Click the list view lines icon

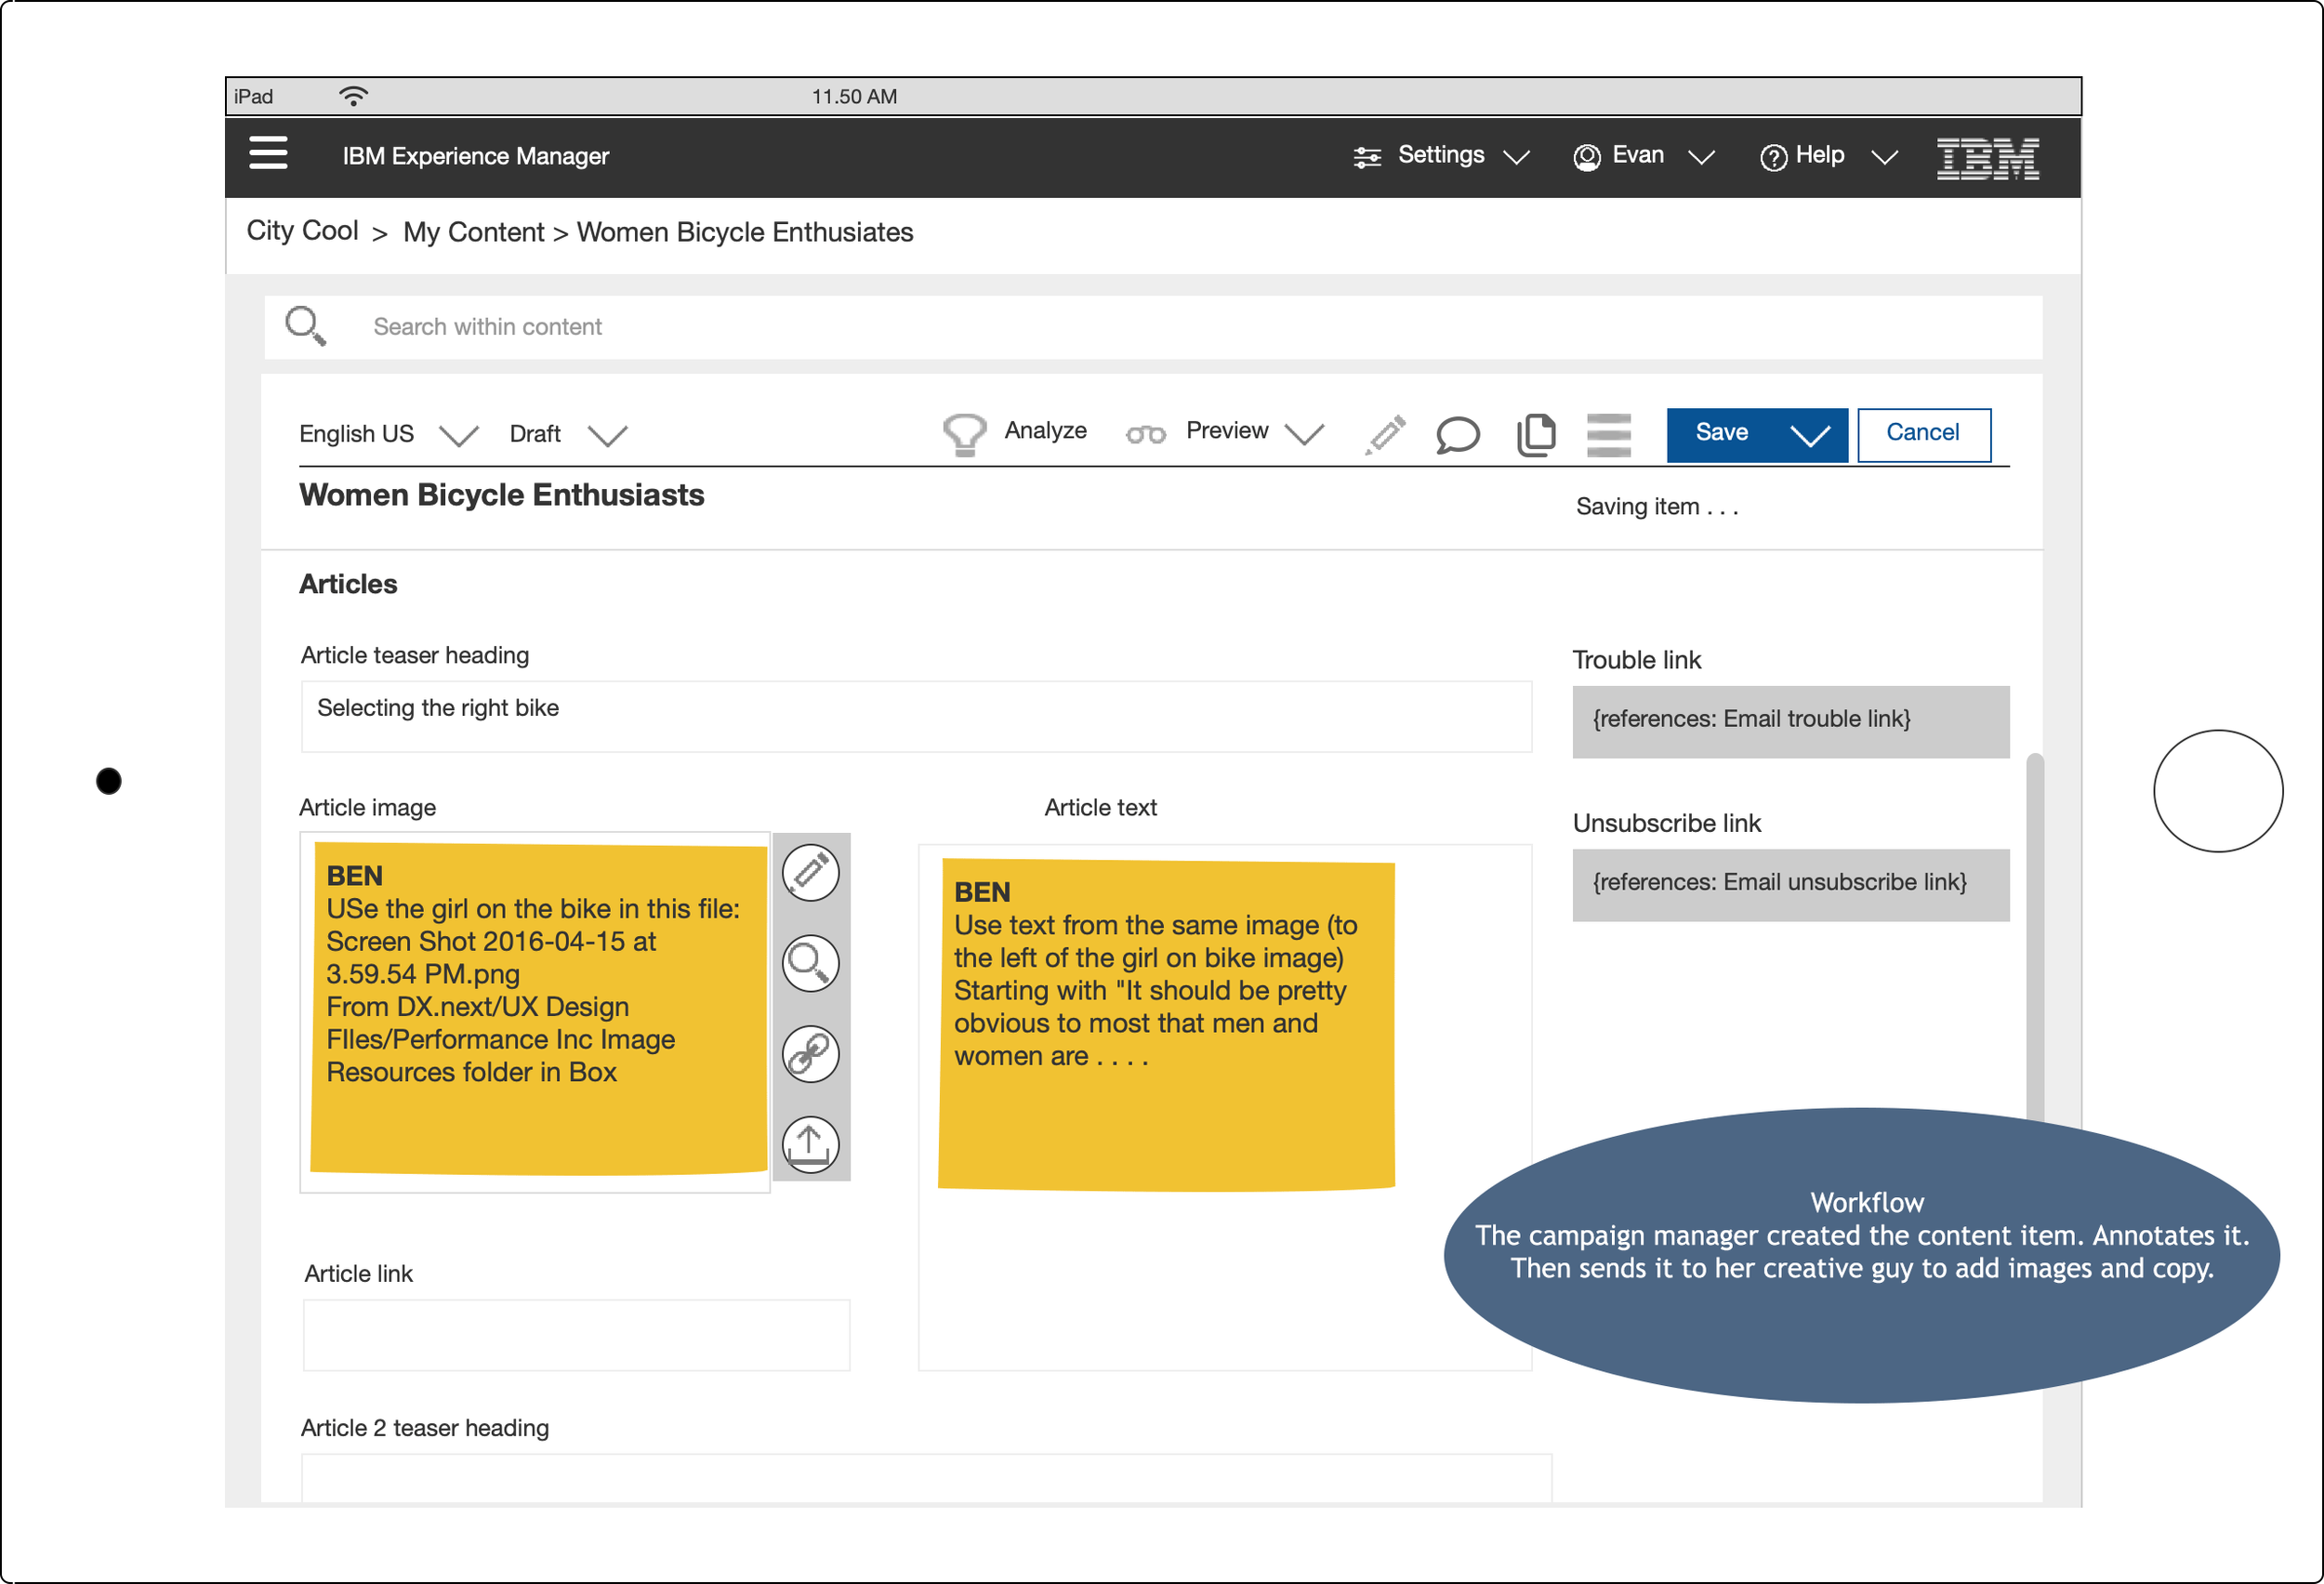tap(1609, 435)
